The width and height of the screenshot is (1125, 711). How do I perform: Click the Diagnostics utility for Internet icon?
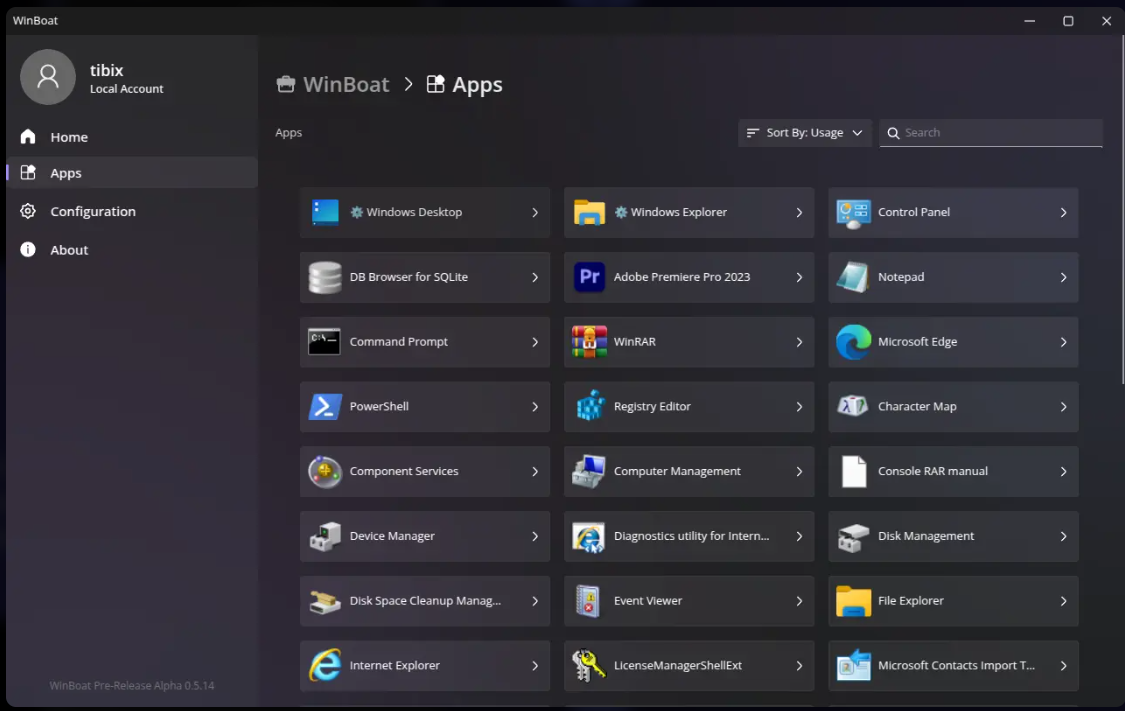click(x=588, y=537)
